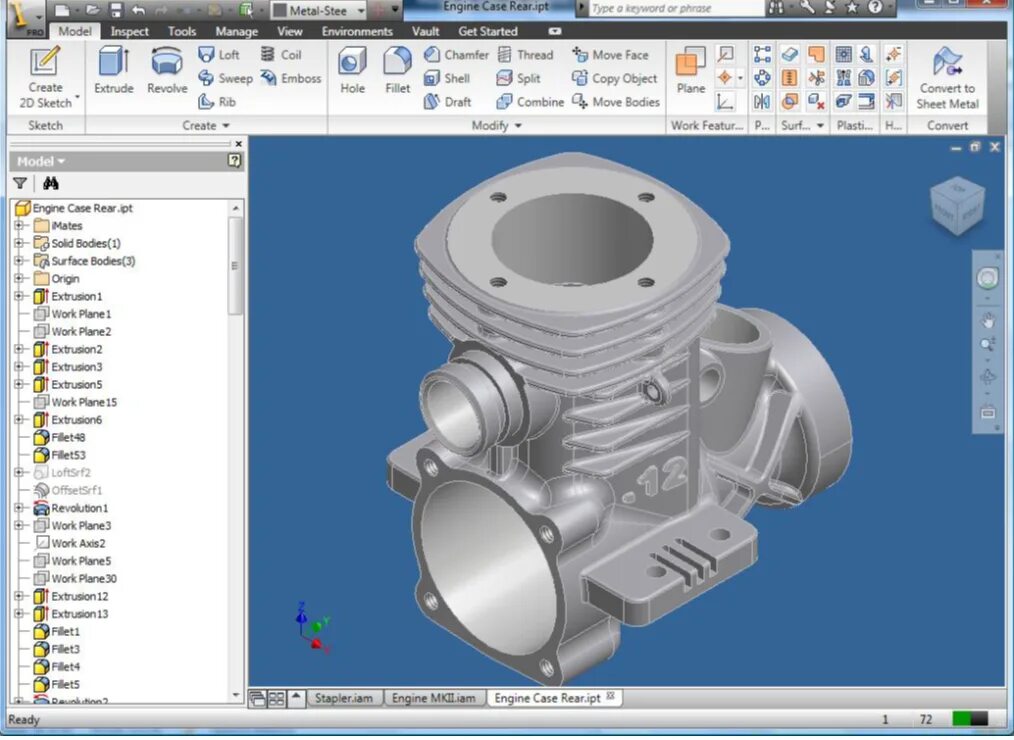
Task: Open browser find binoculars icon
Action: (x=50, y=184)
